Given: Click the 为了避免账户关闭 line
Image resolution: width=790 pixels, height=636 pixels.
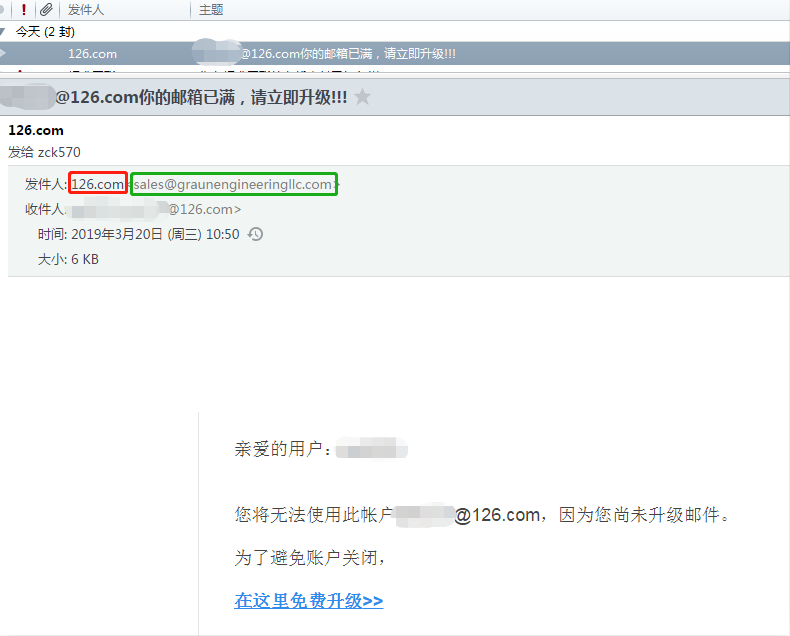Looking at the screenshot, I should click(310, 557).
